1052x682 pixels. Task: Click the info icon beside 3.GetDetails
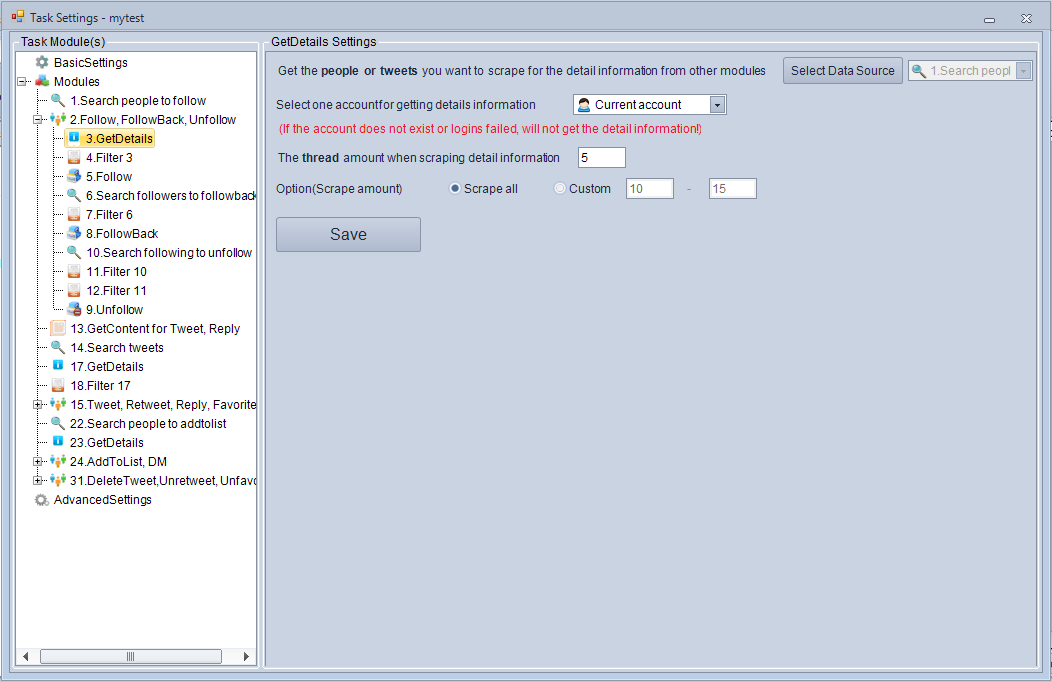coord(74,138)
